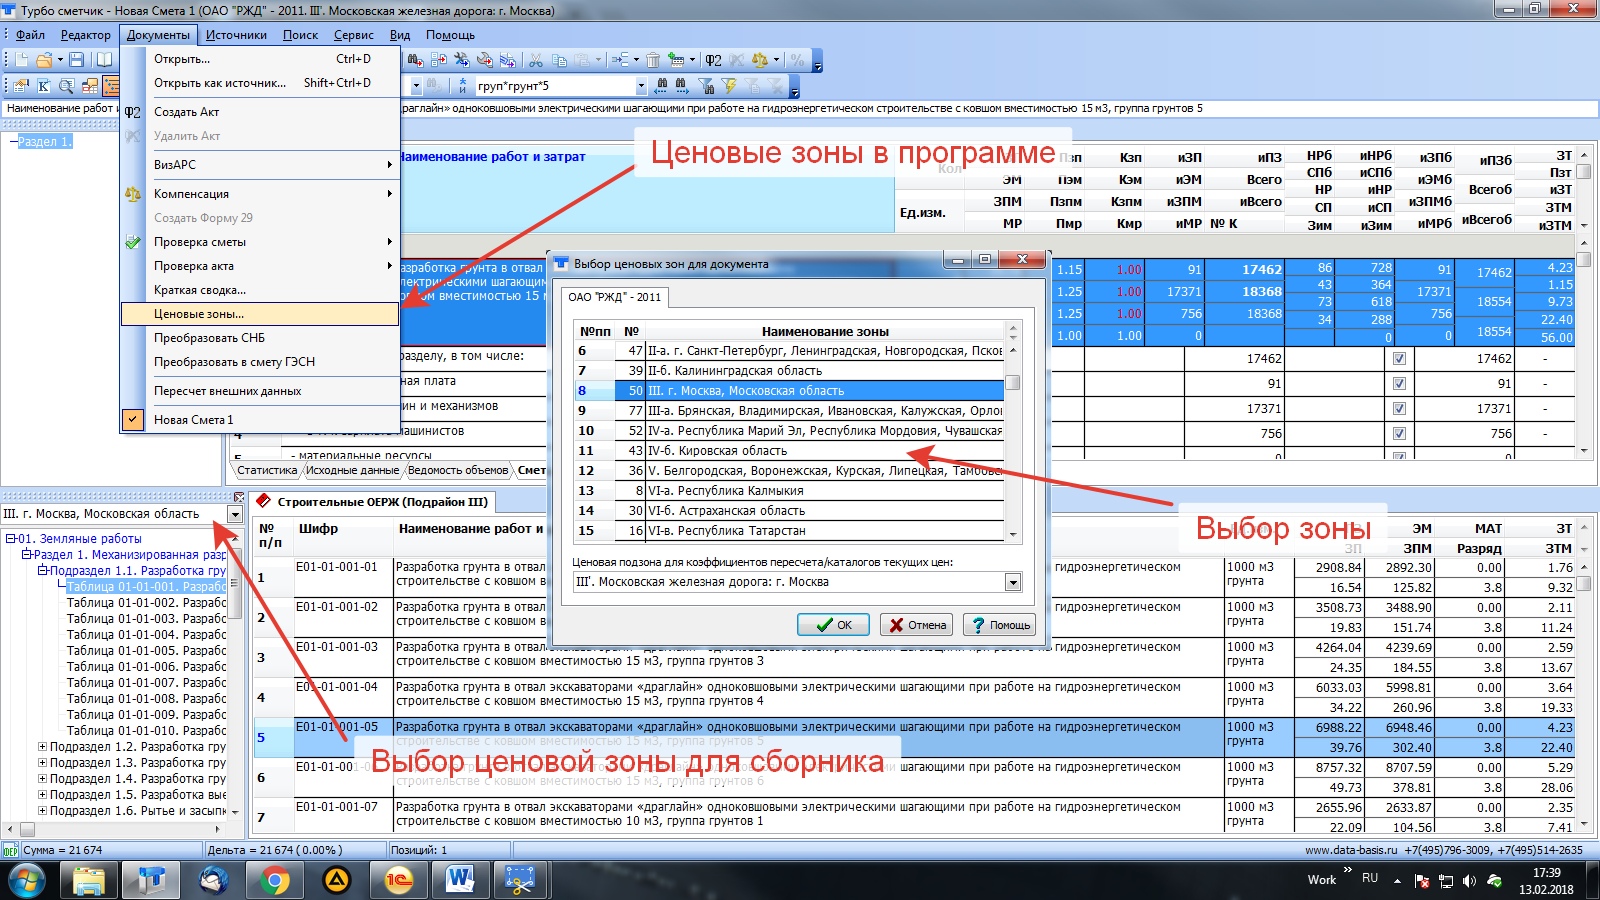This screenshot has height=900, width=1600.
Task: Choose Преобразовать в смету ГЭСН entry
Action: tap(260, 362)
